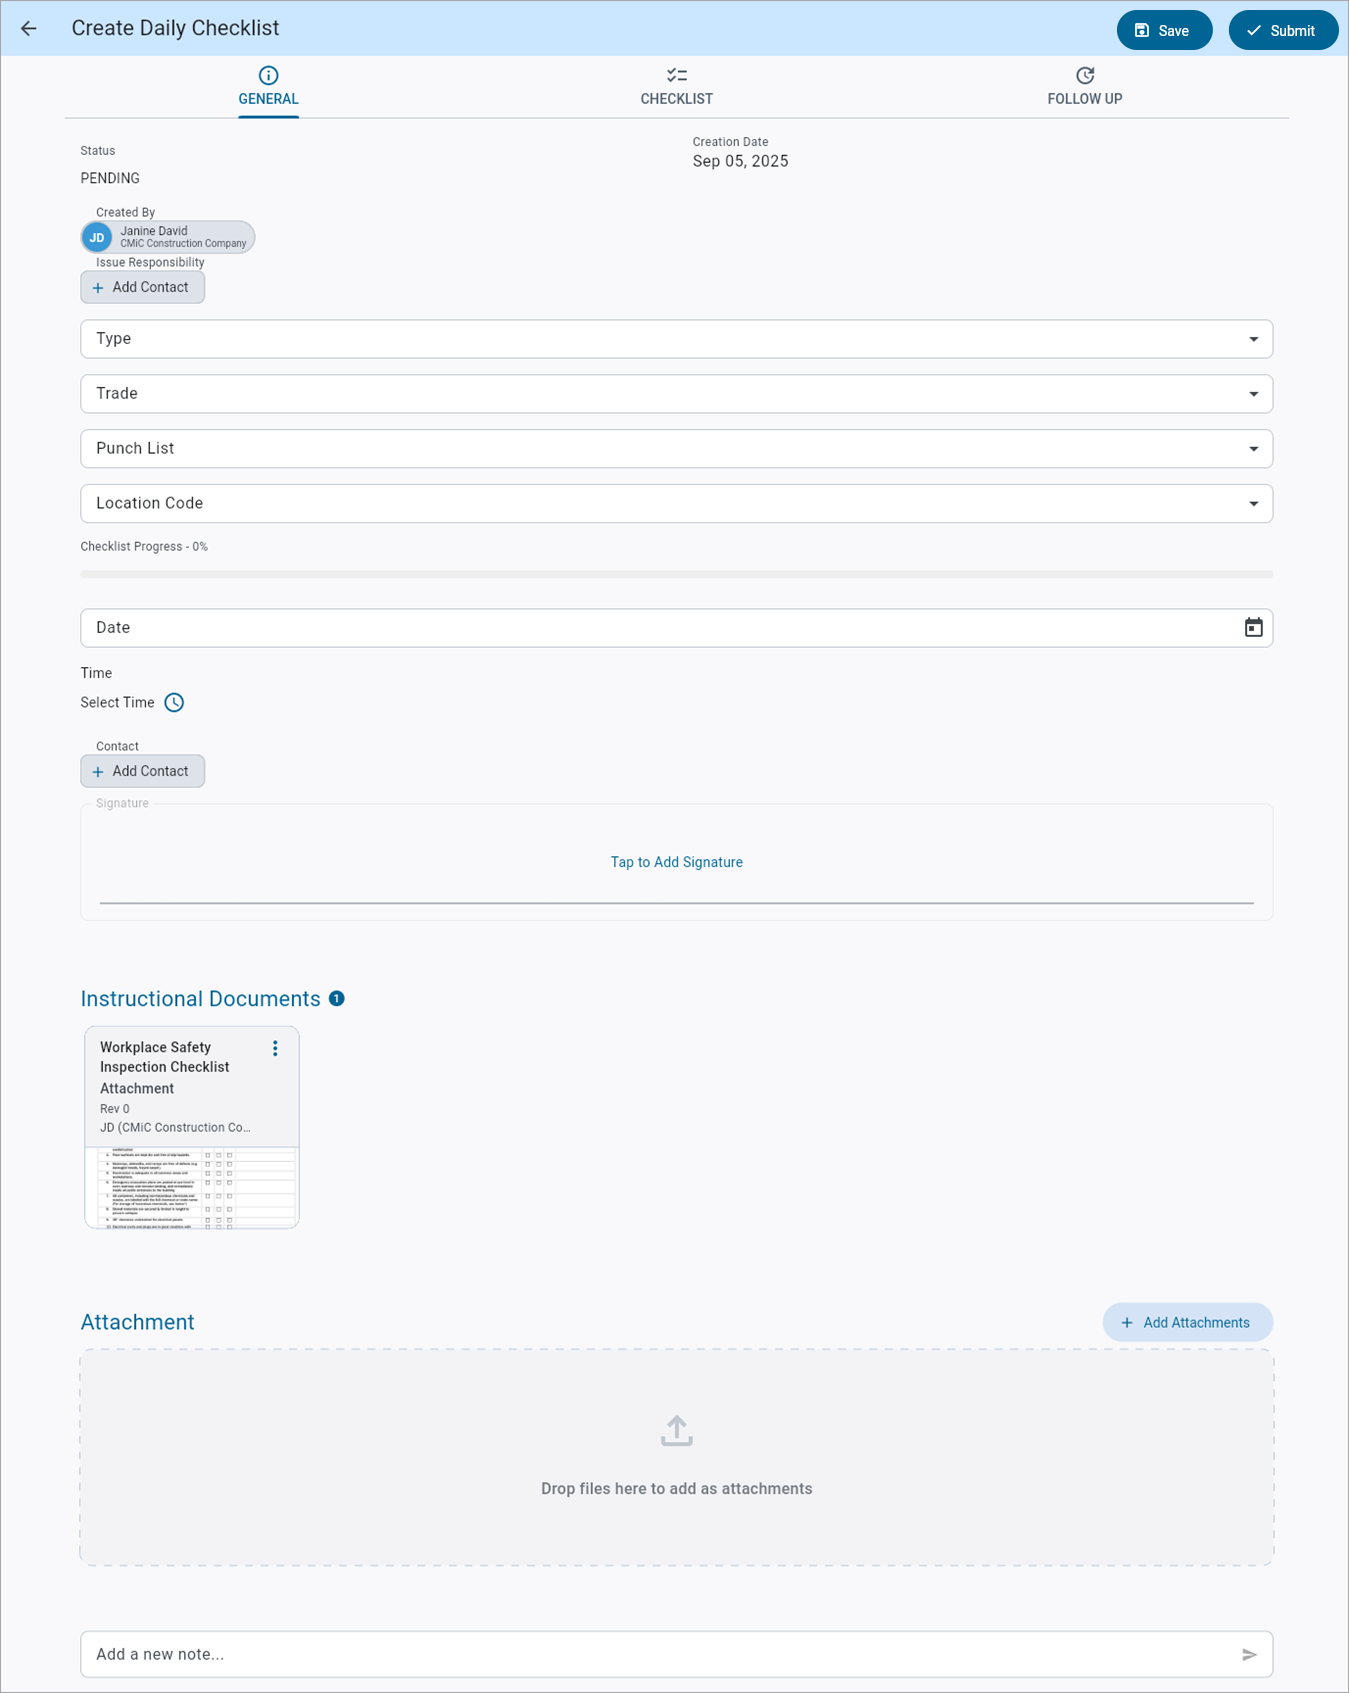The width and height of the screenshot is (1349, 1693).
Task: Tap to Add Signature link
Action: (676, 862)
